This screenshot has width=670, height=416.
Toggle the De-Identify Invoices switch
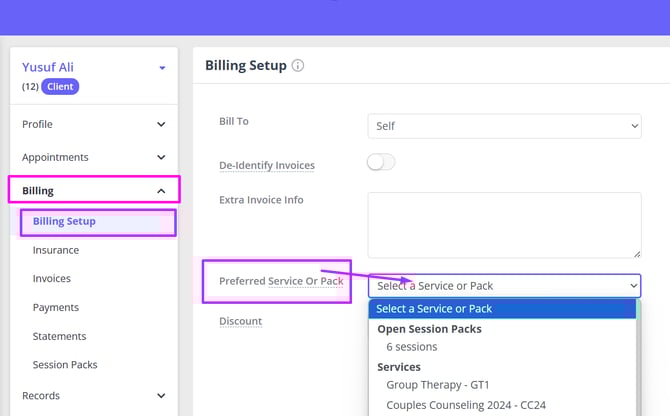[x=381, y=163]
